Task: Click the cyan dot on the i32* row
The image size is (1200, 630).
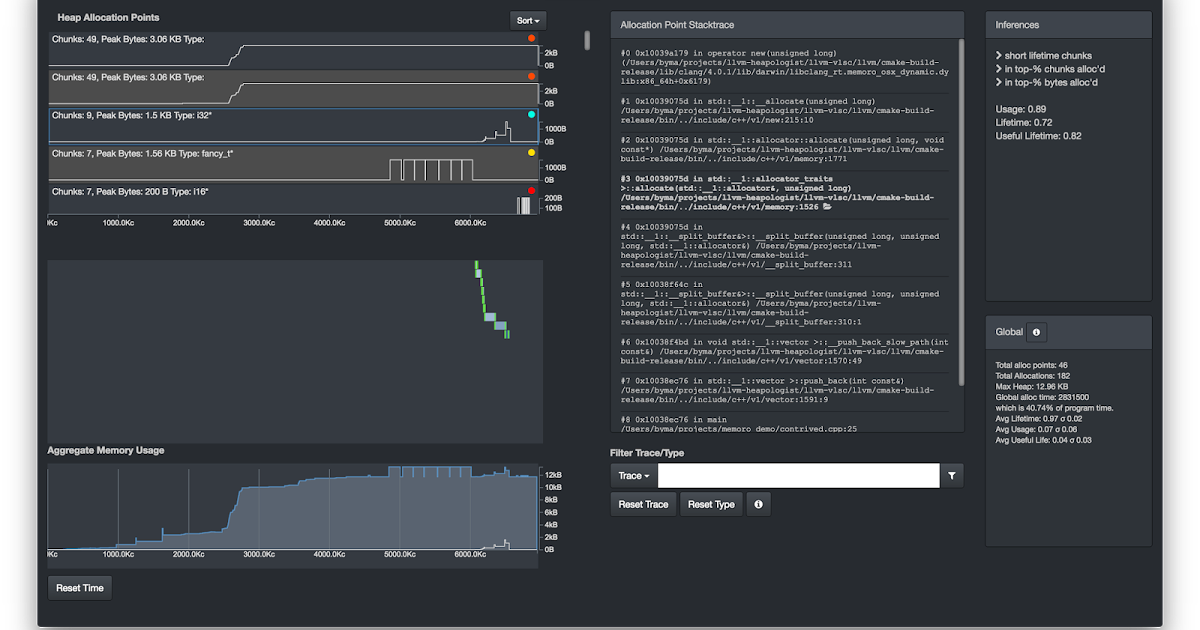Action: (532, 115)
